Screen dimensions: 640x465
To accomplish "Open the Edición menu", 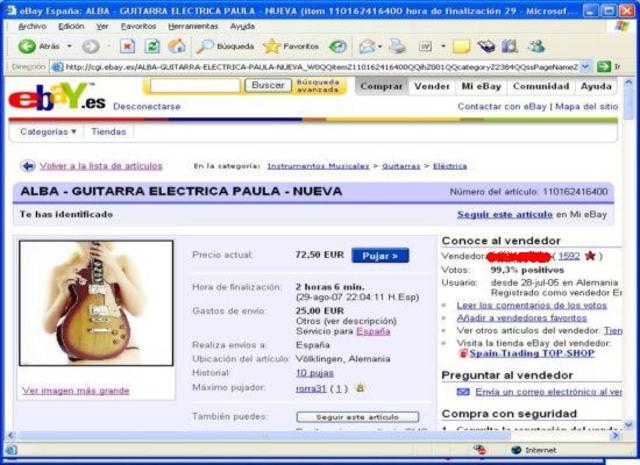I will tap(71, 27).
